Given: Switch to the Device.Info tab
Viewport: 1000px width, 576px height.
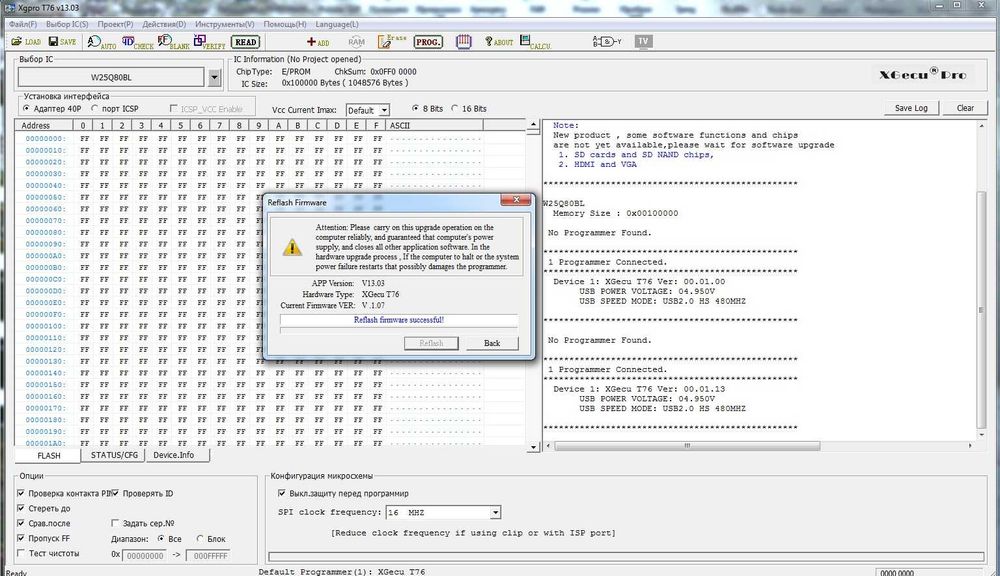Looking at the screenshot, I should 173,455.
